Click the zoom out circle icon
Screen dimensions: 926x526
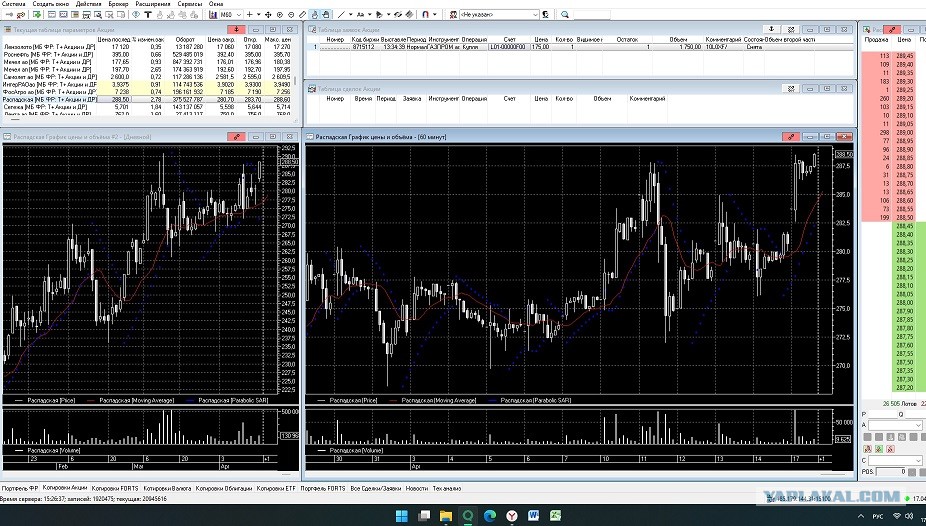click(291, 14)
